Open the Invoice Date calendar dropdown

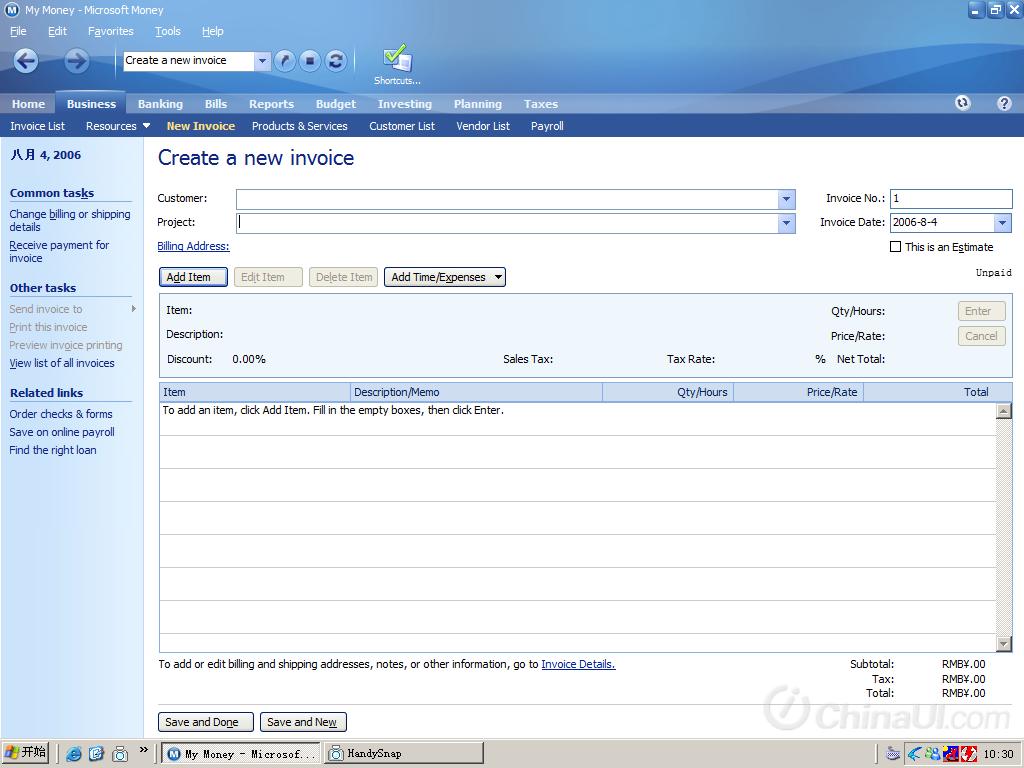click(x=1002, y=223)
